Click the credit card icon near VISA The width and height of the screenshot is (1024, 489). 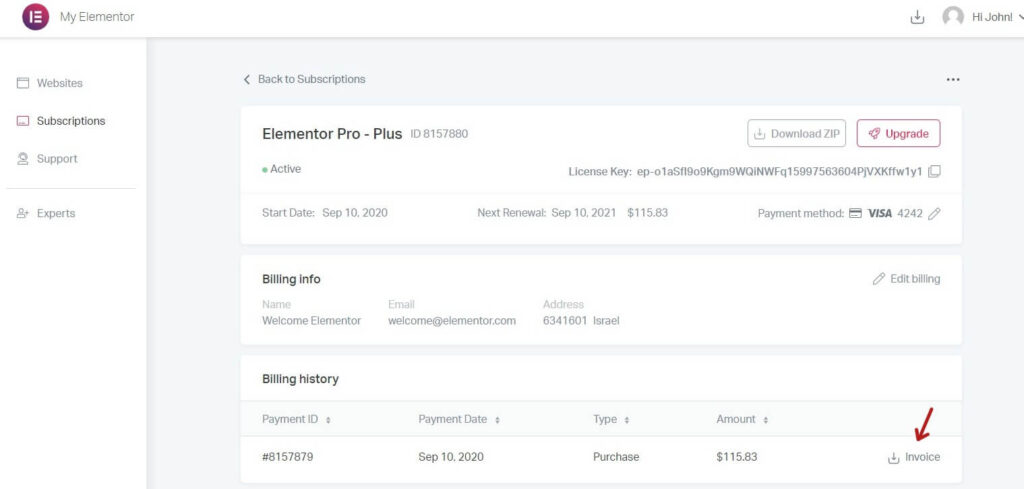[x=855, y=213]
